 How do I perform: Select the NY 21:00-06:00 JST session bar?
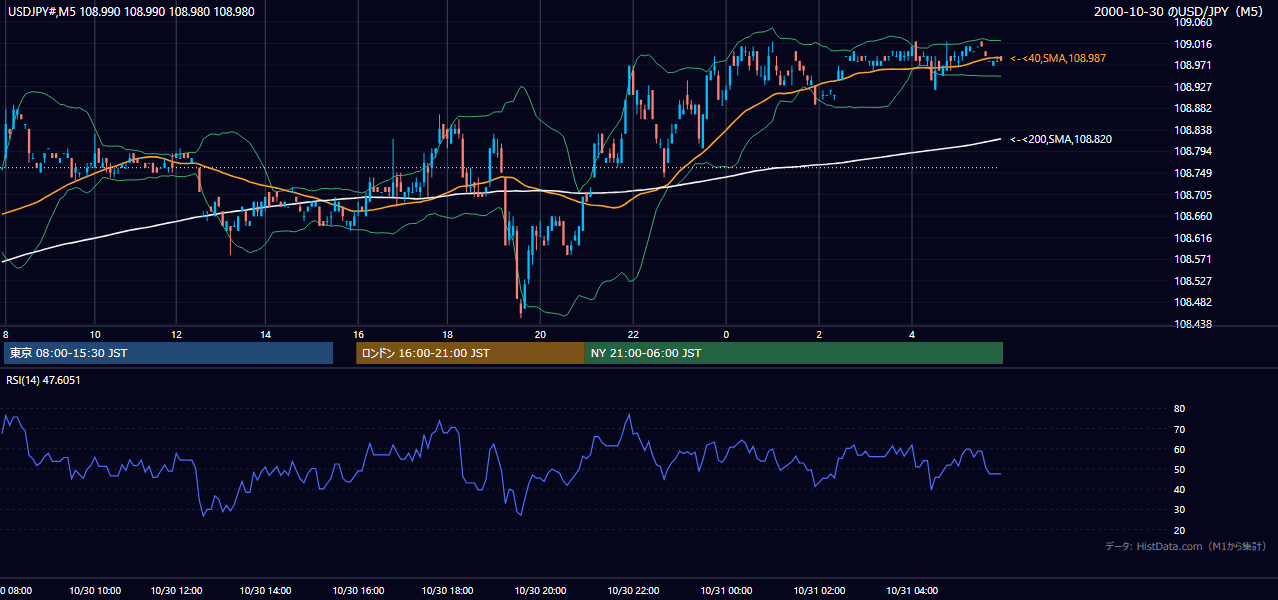click(x=793, y=353)
